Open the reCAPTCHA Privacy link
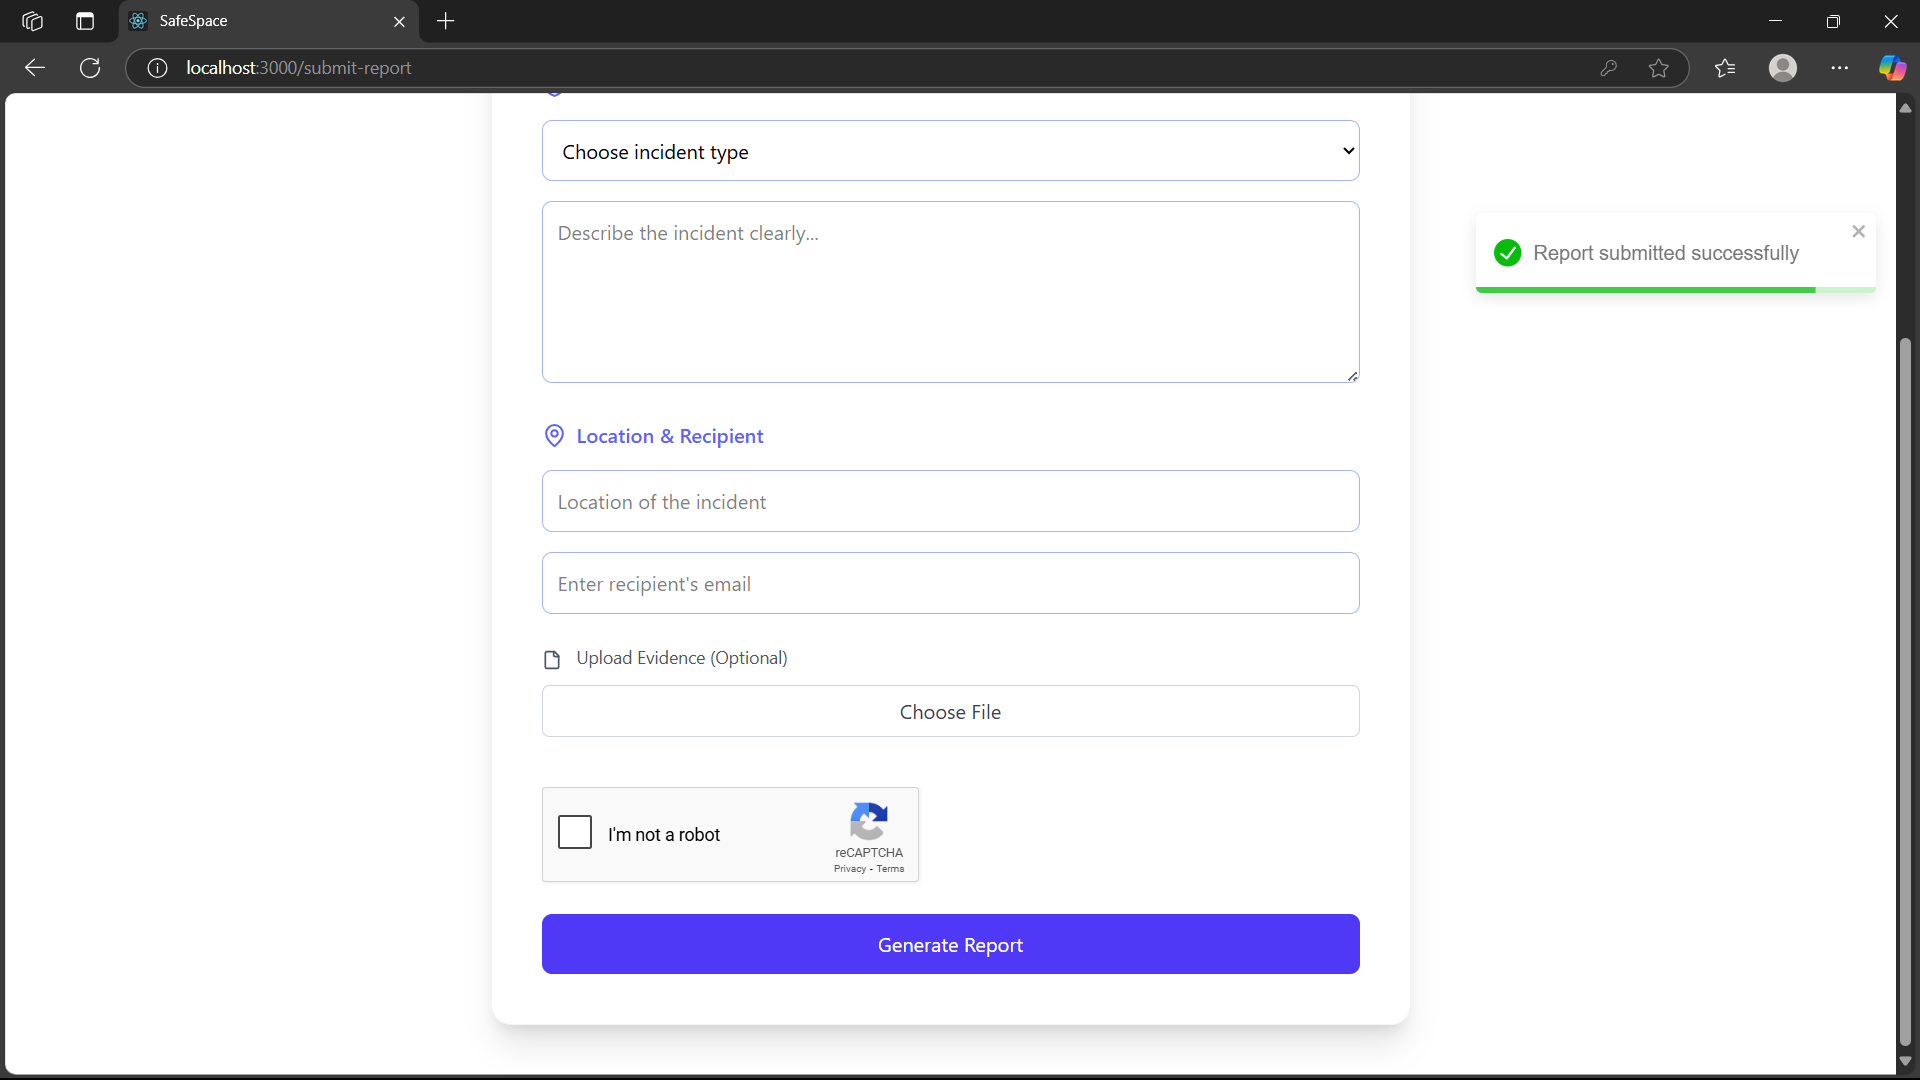The height and width of the screenshot is (1080, 1920). click(x=849, y=869)
